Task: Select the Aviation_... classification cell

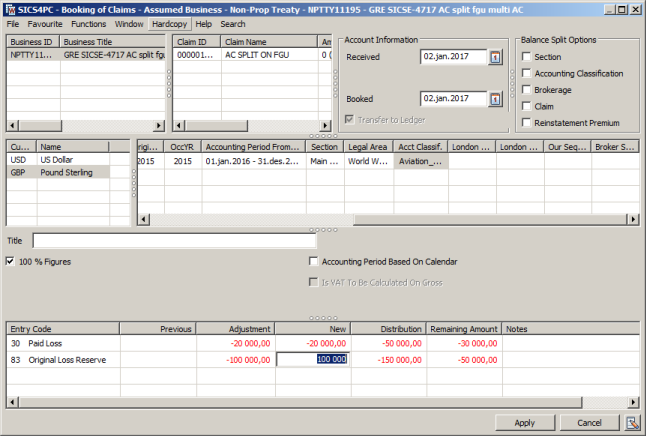Action: coord(421,161)
